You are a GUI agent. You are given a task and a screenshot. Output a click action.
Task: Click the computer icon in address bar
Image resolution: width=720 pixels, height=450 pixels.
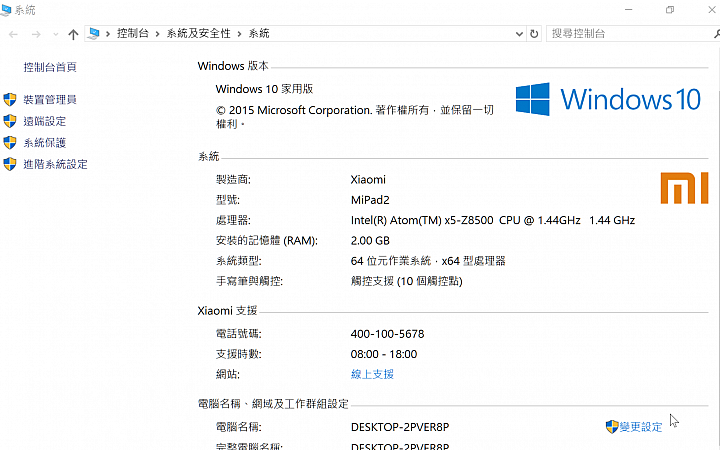pos(94,34)
